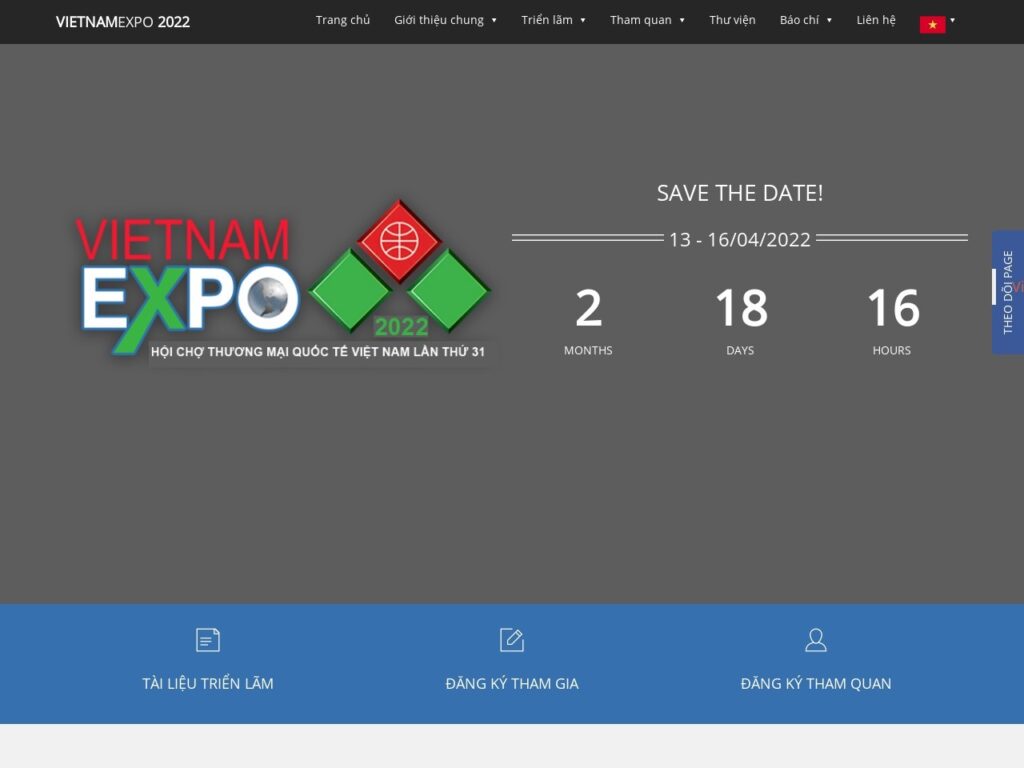Viewport: 1024px width, 768px height.
Task: Open the ĐĂNG KÝ THAM GIA link
Action: click(512, 684)
